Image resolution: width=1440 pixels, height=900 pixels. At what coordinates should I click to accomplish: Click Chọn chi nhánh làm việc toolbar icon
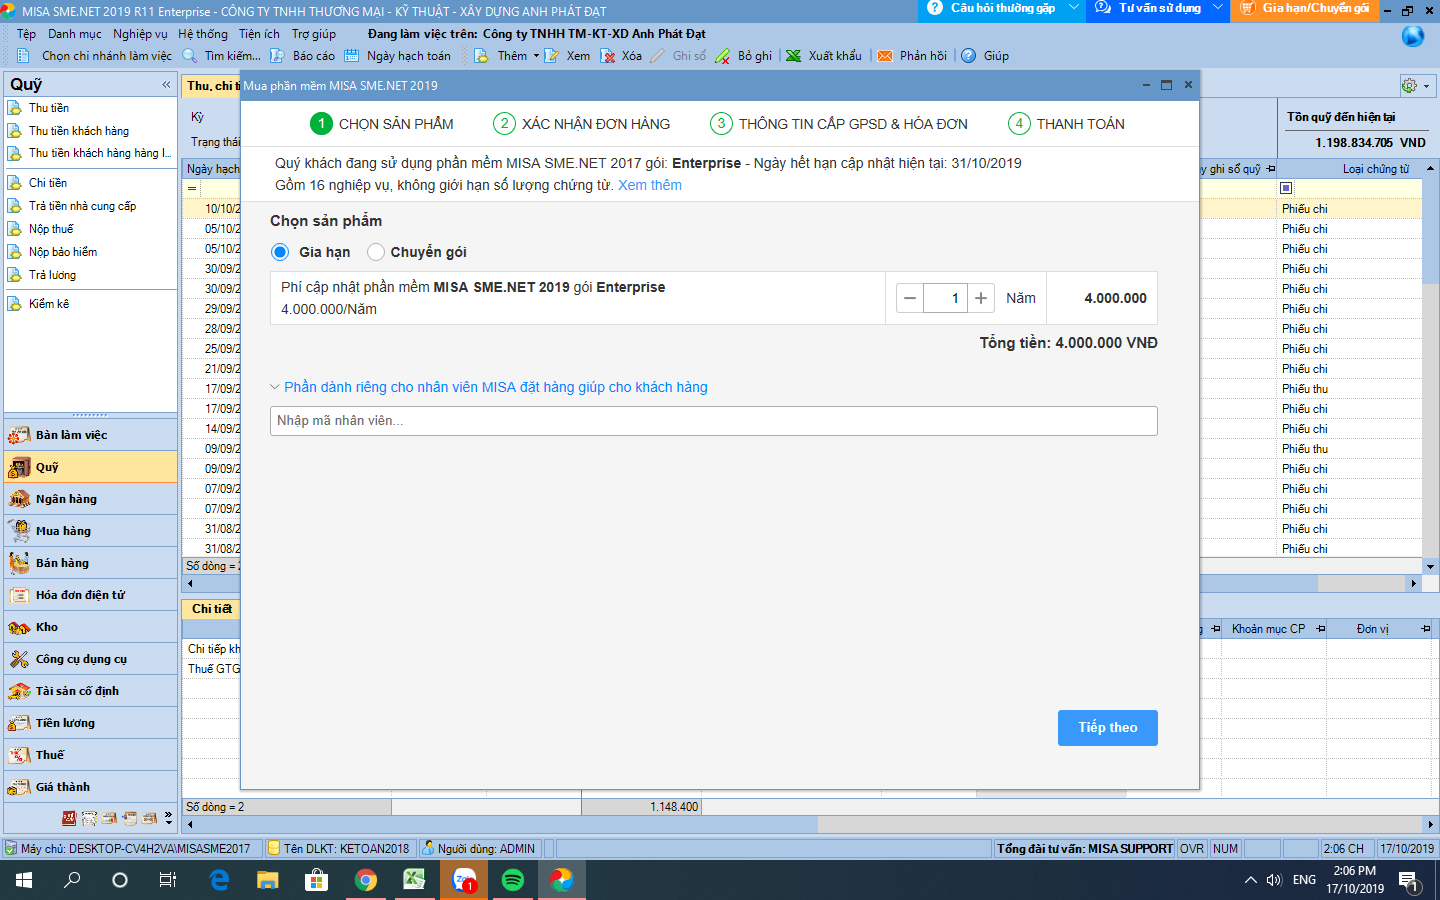click(x=24, y=56)
